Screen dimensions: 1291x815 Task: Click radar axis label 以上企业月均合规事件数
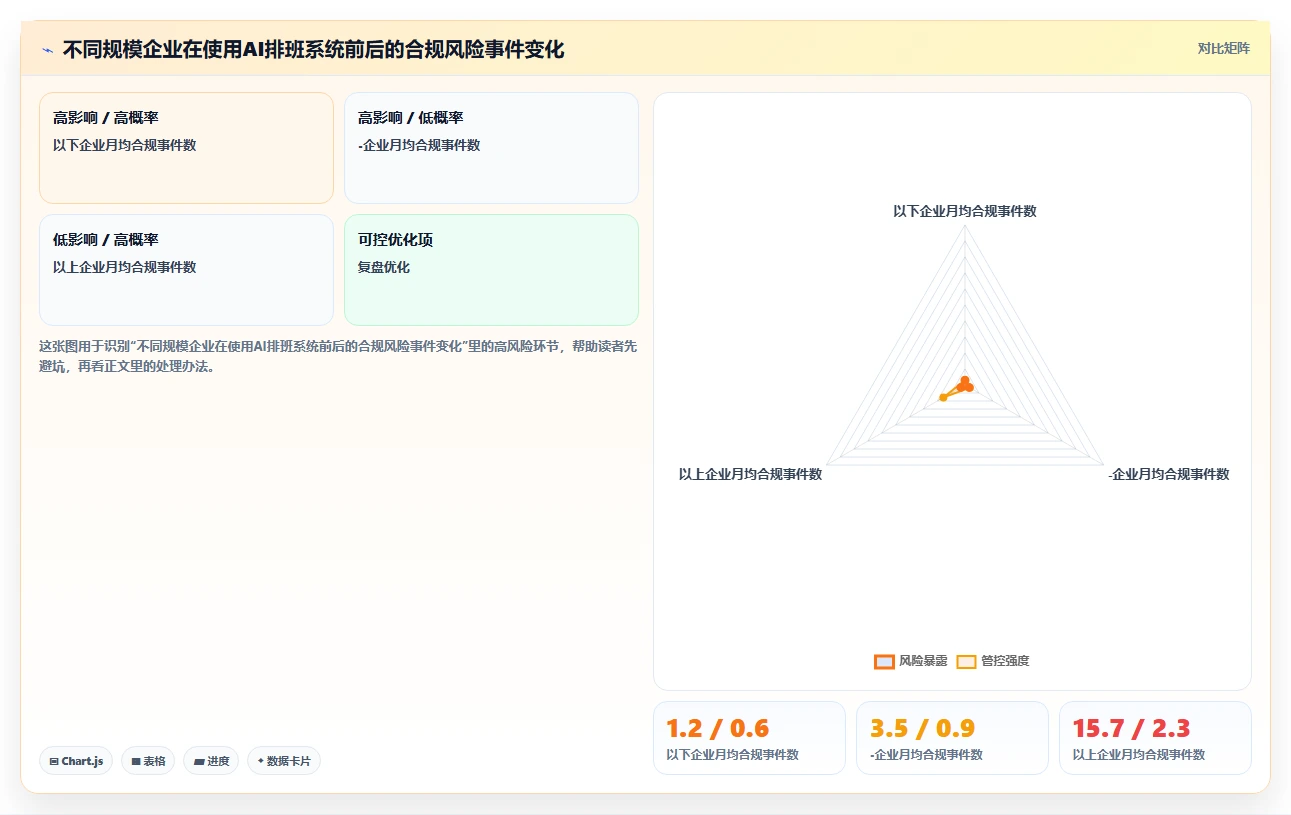click(750, 474)
